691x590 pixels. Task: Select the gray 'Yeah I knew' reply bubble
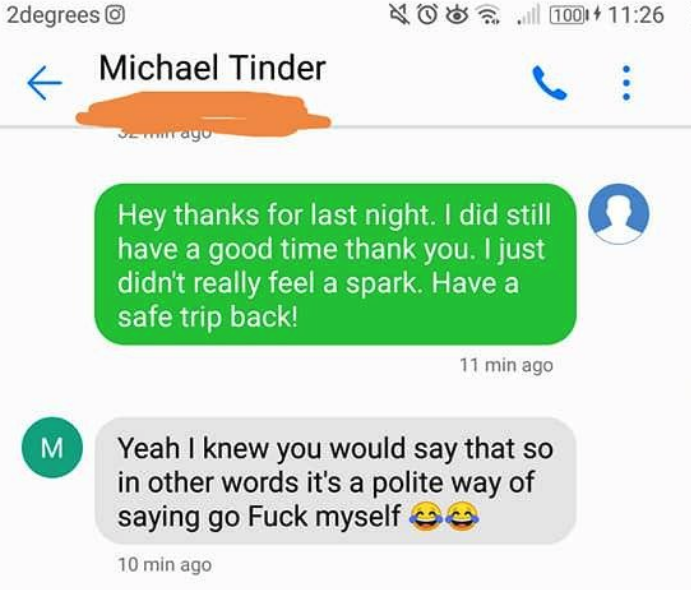click(335, 481)
